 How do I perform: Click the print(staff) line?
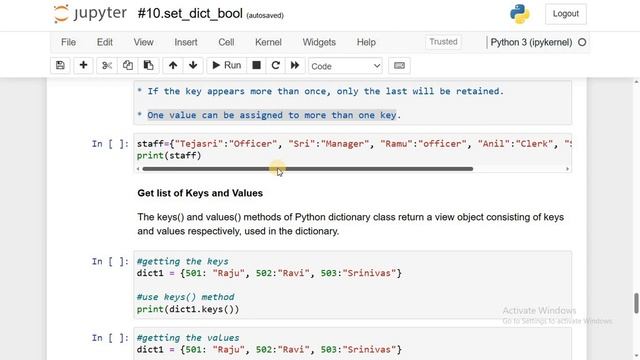[169, 156]
